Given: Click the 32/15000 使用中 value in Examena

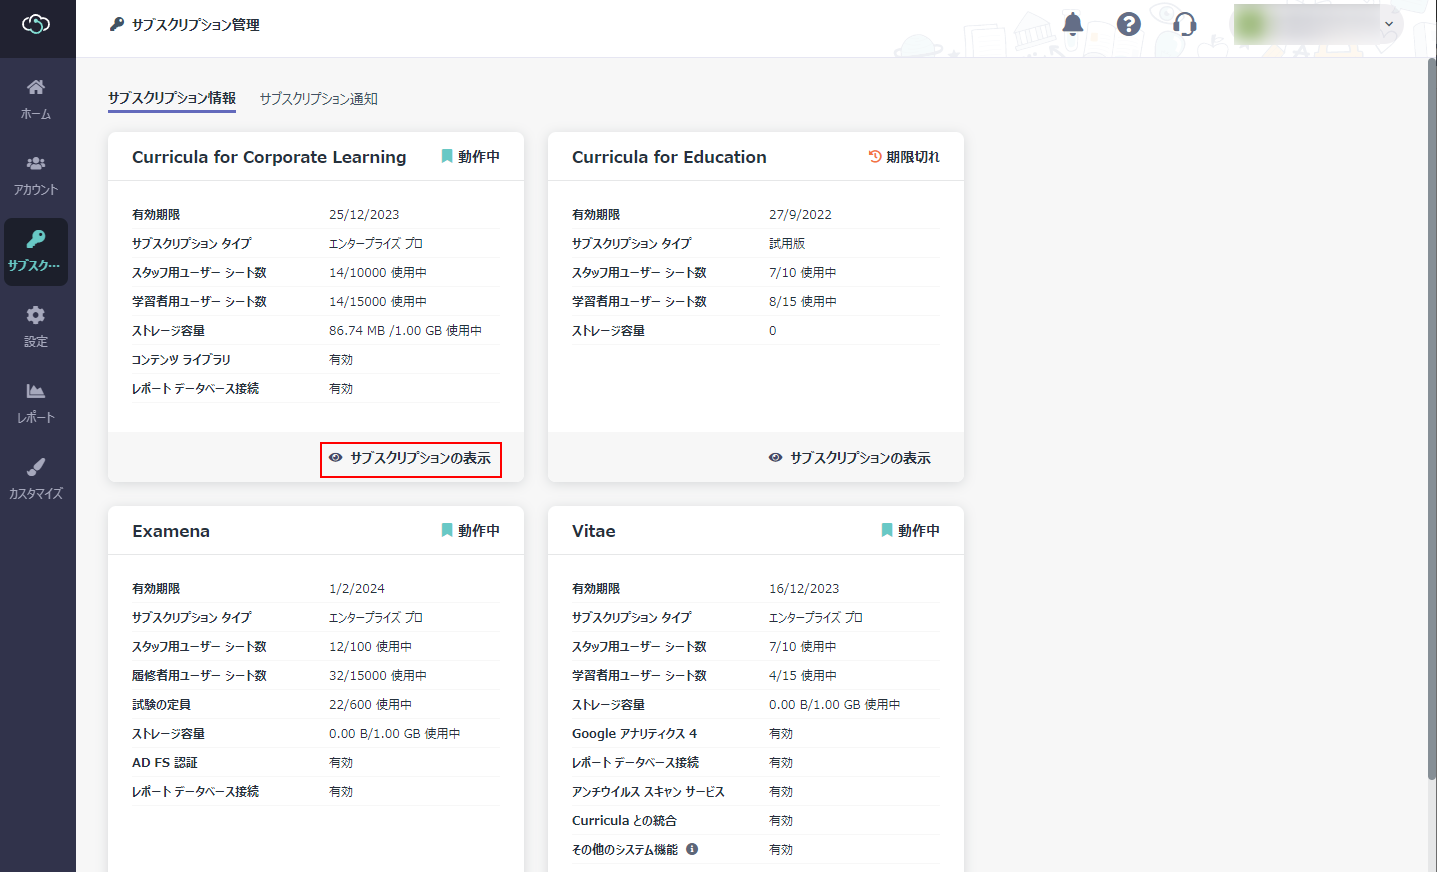Looking at the screenshot, I should (x=378, y=675).
